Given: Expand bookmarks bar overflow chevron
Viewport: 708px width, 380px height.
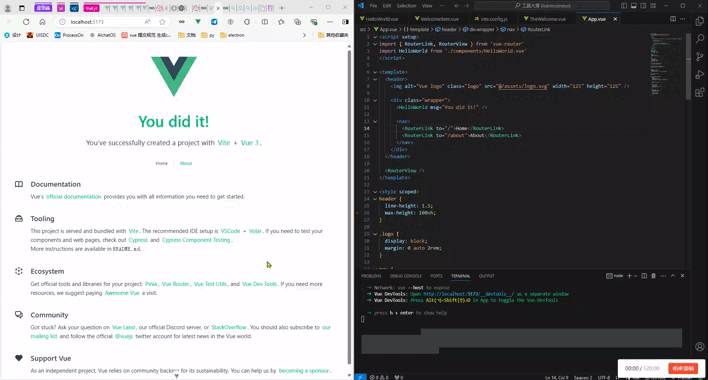Looking at the screenshot, I should [x=304, y=35].
